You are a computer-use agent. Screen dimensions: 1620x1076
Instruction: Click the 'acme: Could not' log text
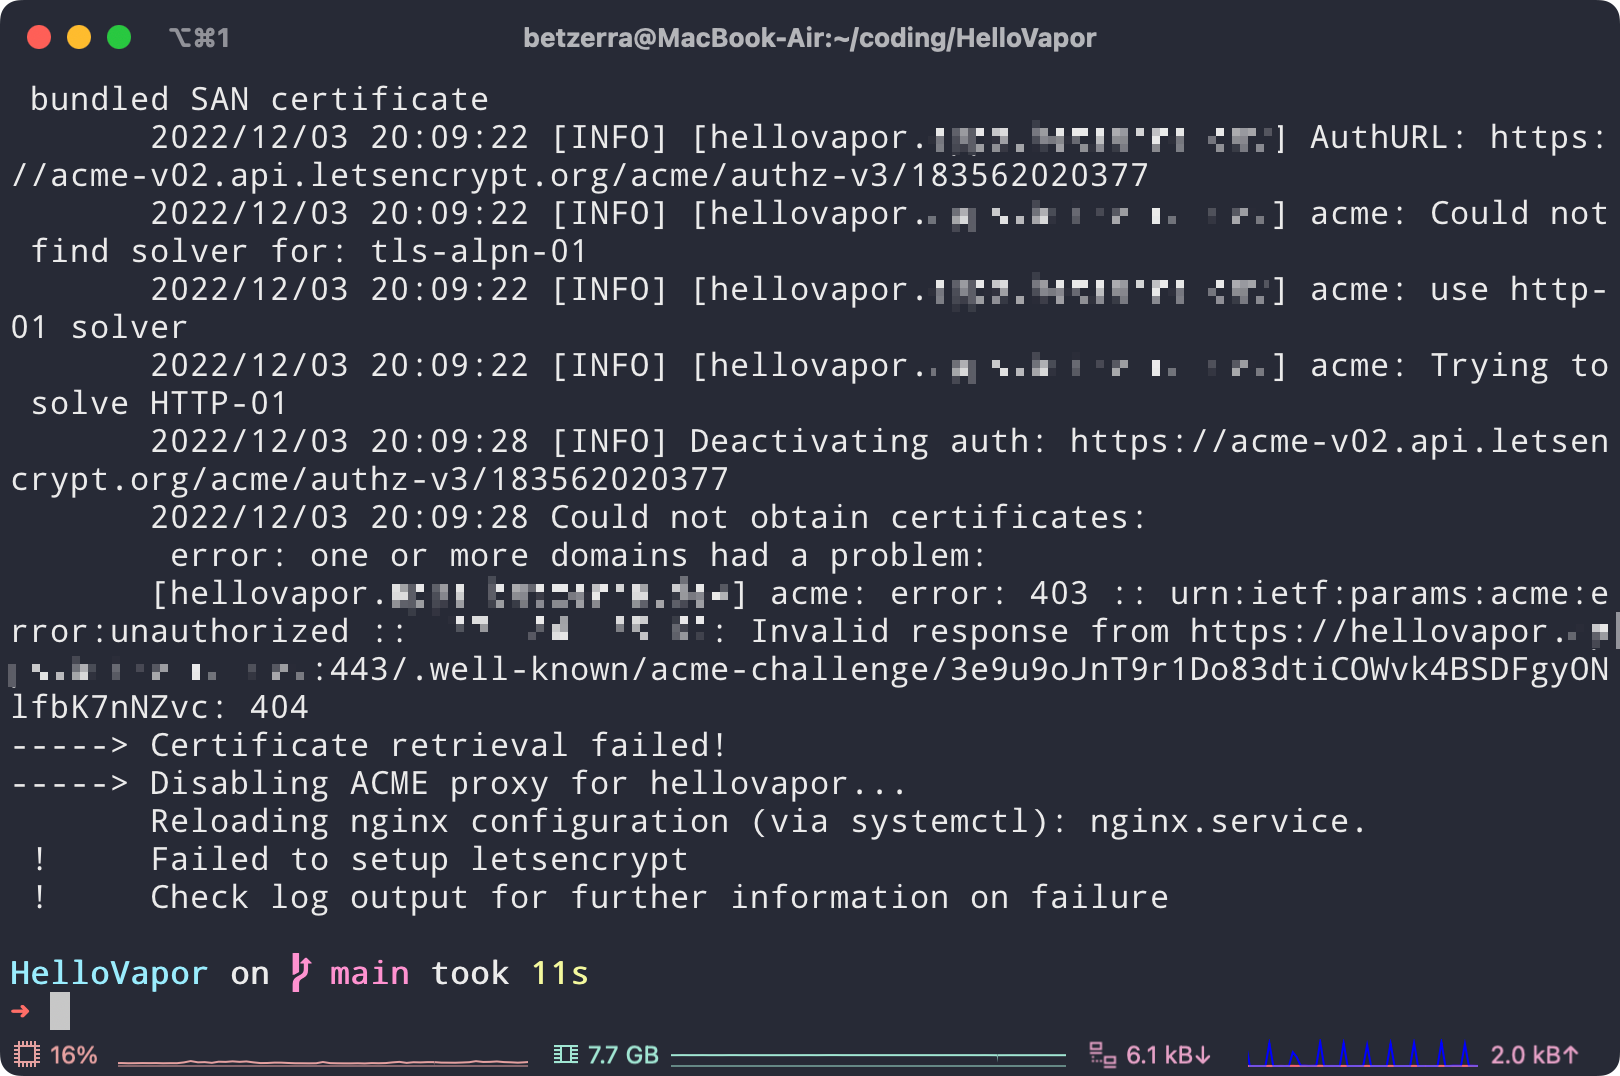click(1460, 213)
